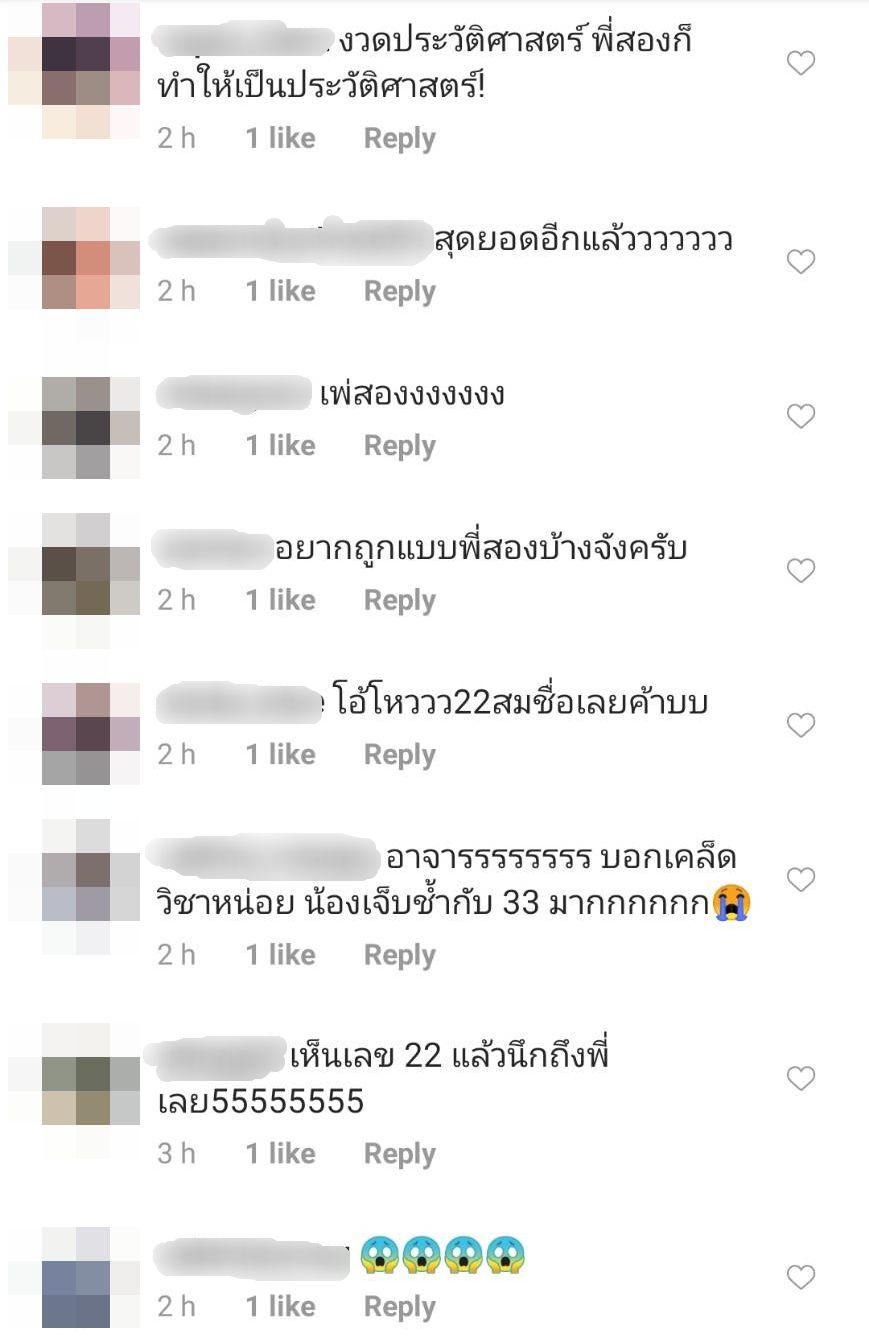Like the โอ้โหววว22สมชื่อเลย comment

point(801,725)
